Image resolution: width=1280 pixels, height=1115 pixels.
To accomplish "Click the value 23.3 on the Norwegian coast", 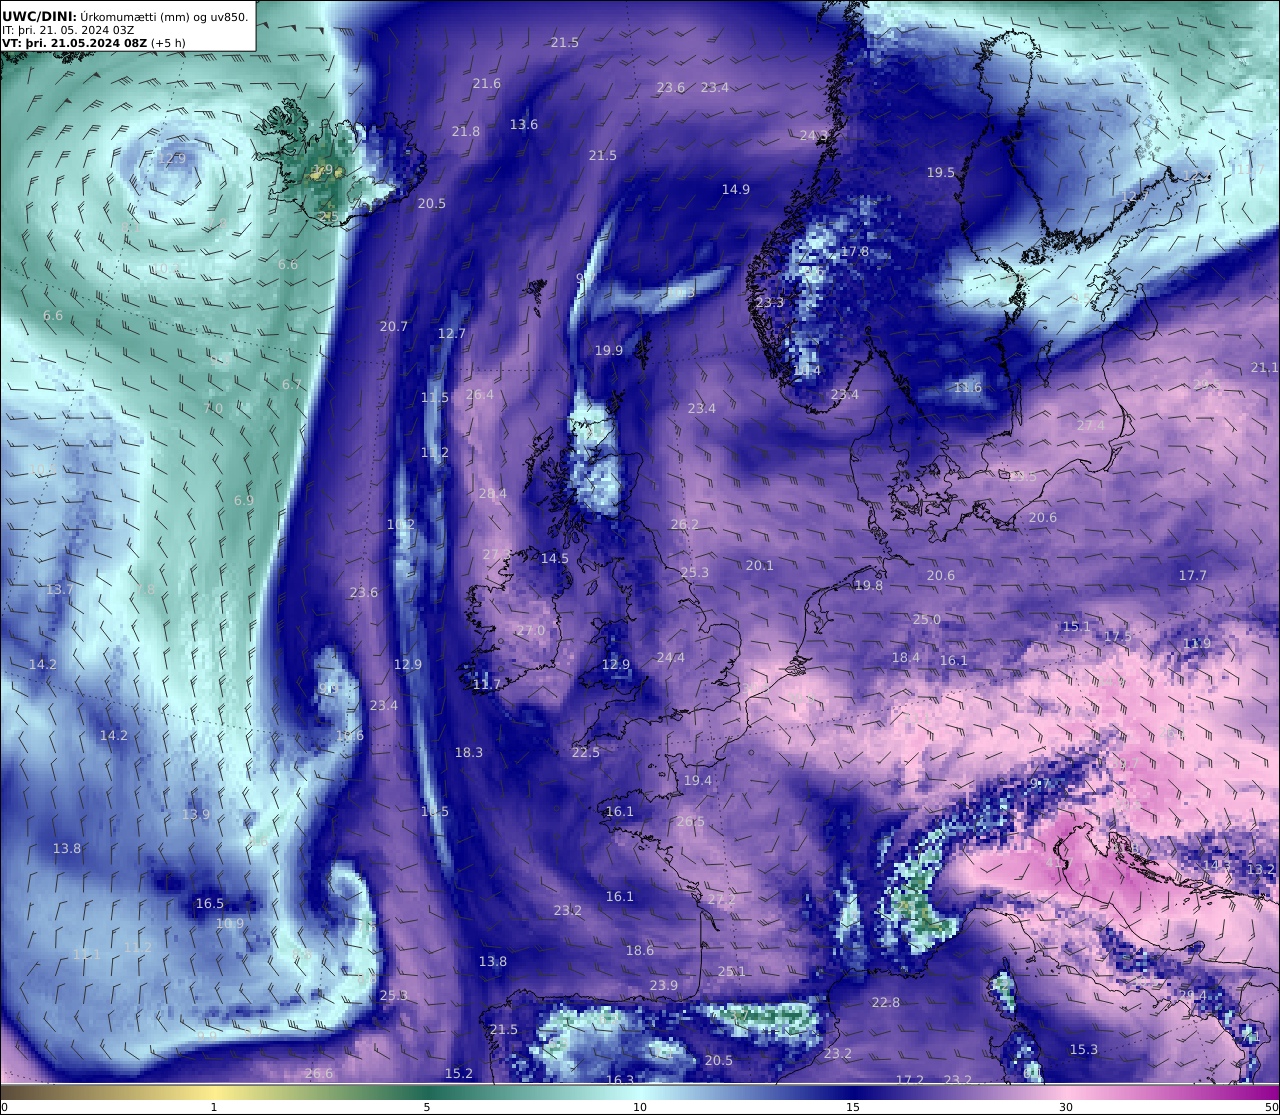I will click(770, 303).
